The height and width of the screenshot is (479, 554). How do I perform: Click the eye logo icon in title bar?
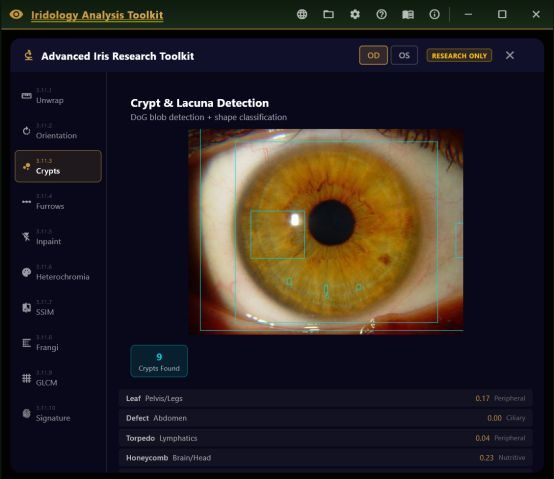coord(16,14)
